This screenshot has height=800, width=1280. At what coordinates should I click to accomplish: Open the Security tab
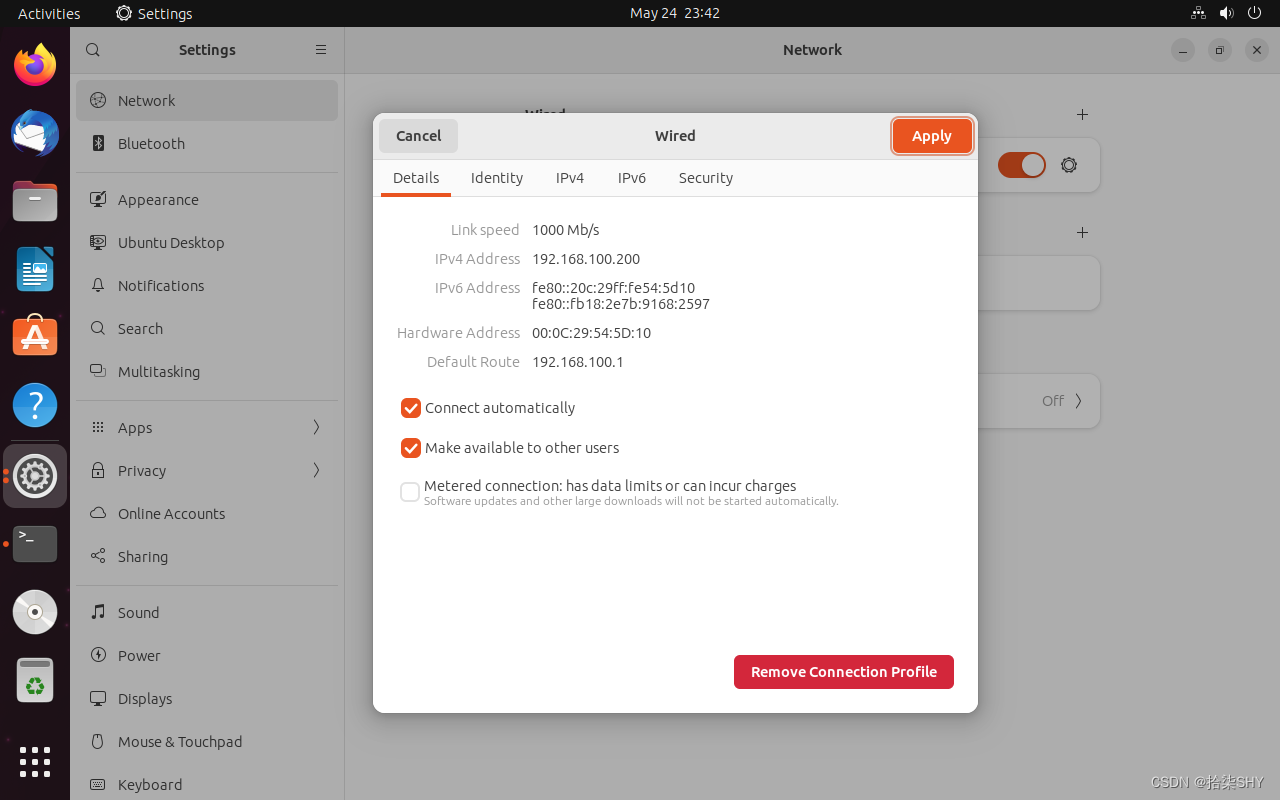point(705,177)
